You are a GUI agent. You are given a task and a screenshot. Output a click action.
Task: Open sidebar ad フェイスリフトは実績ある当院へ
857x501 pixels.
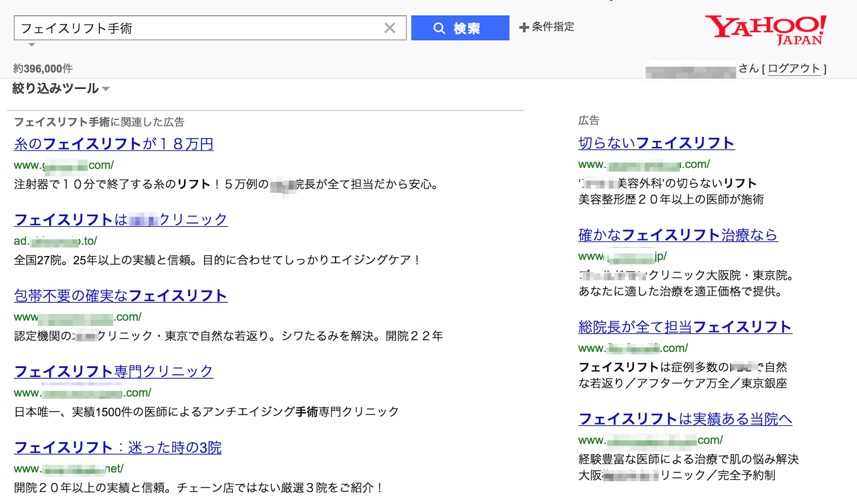(x=685, y=419)
